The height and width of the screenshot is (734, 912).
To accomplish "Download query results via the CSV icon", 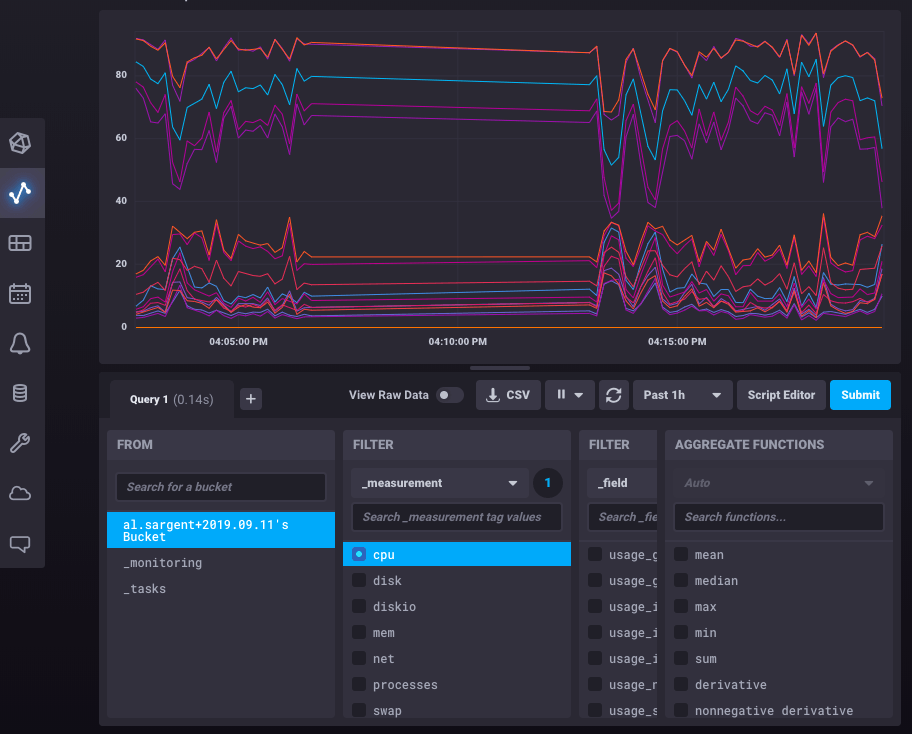I will 507,394.
